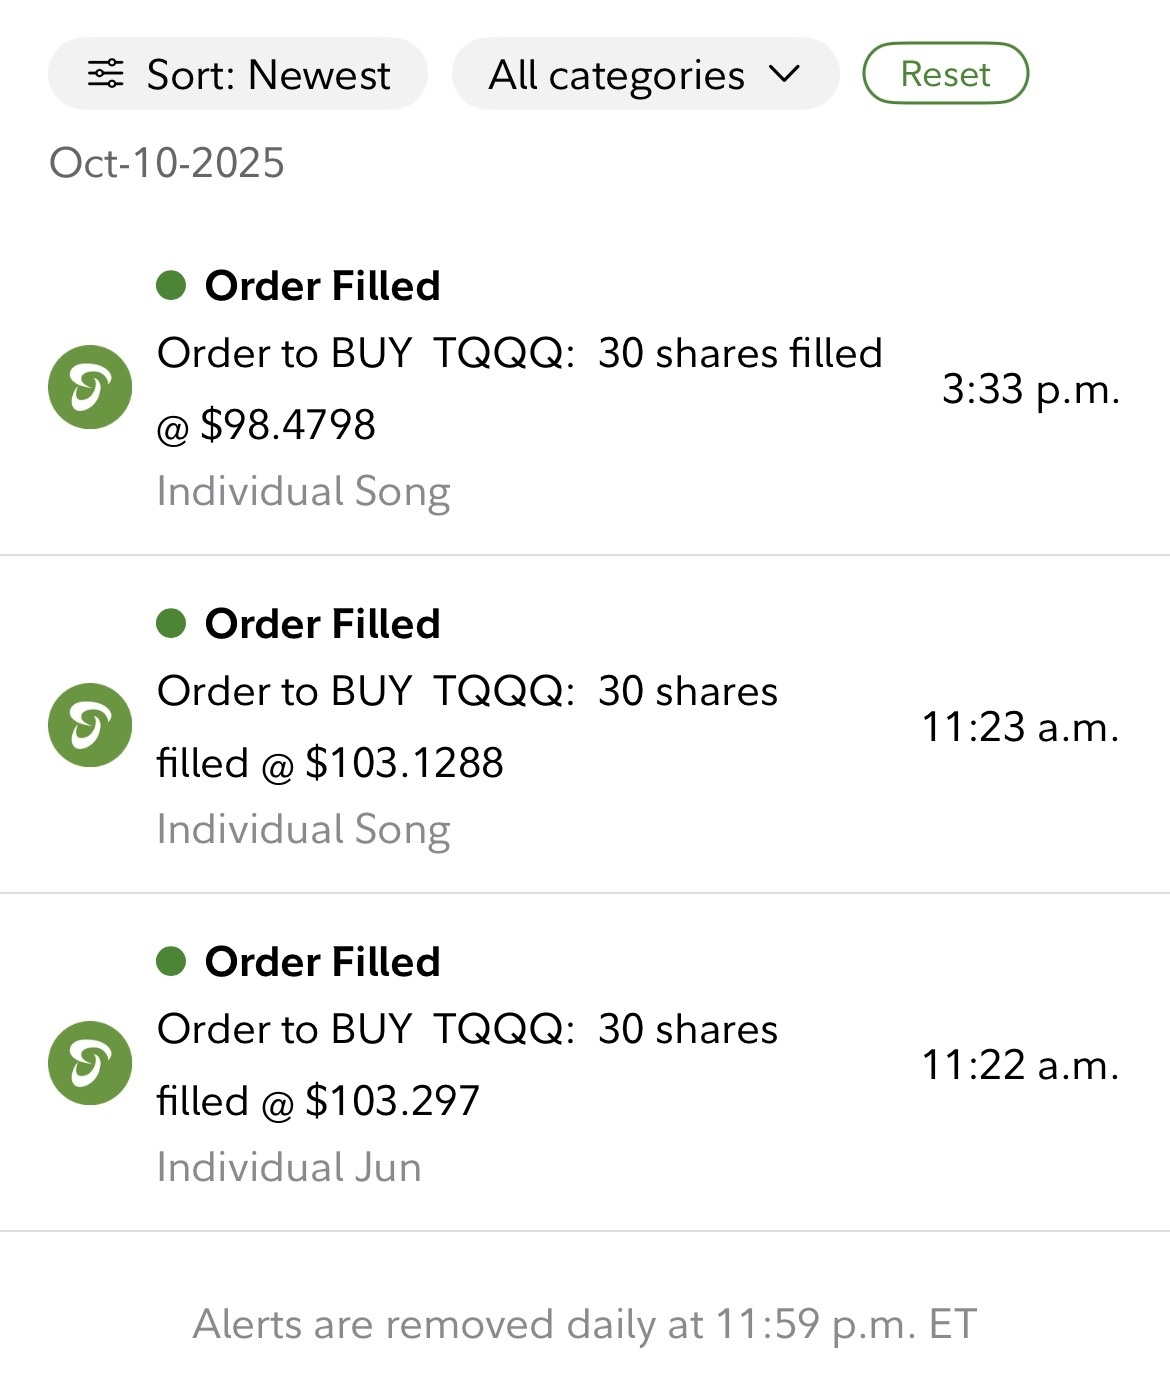The width and height of the screenshot is (1170, 1397).
Task: Tap the sort filter sliders icon
Action: click(105, 74)
